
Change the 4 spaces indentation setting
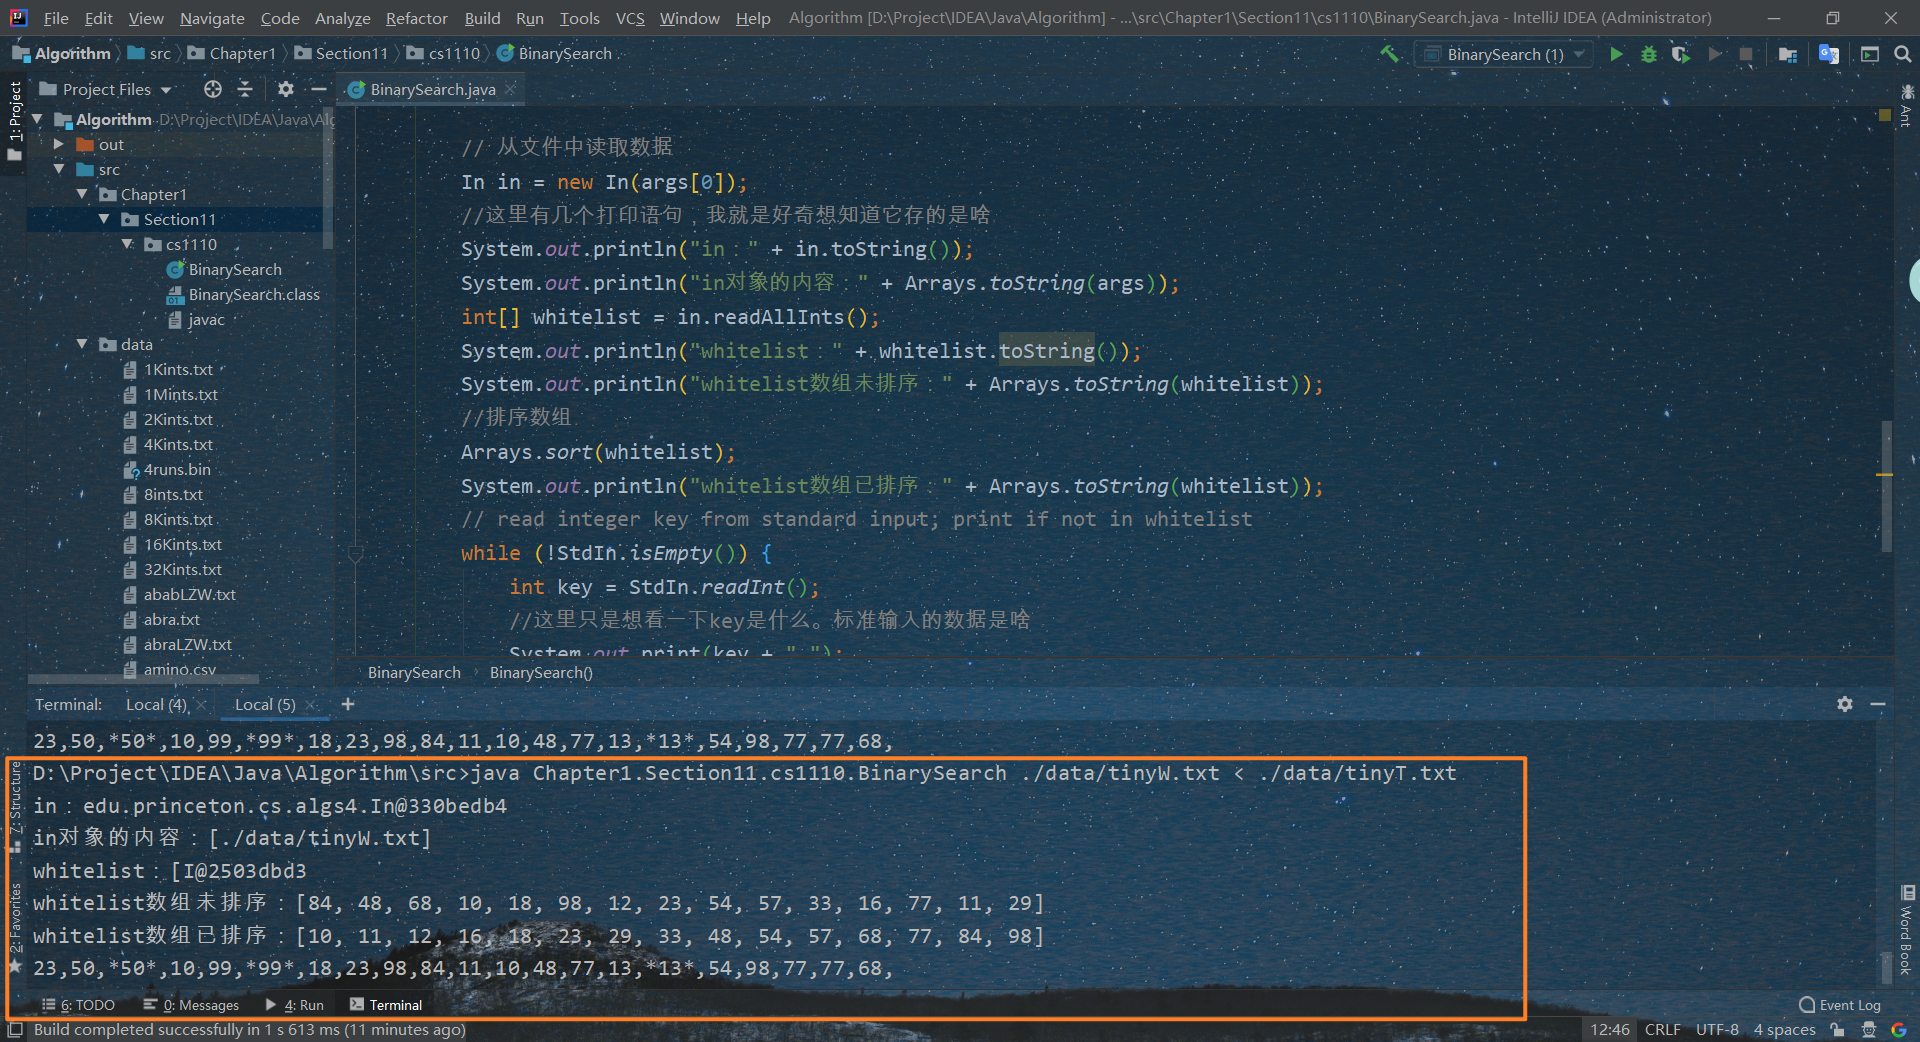1784,1029
